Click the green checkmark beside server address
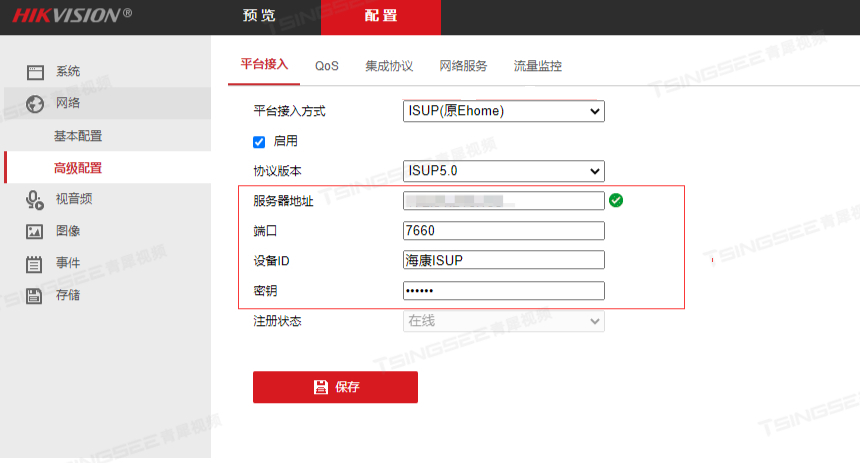This screenshot has height=463, width=860. click(616, 200)
